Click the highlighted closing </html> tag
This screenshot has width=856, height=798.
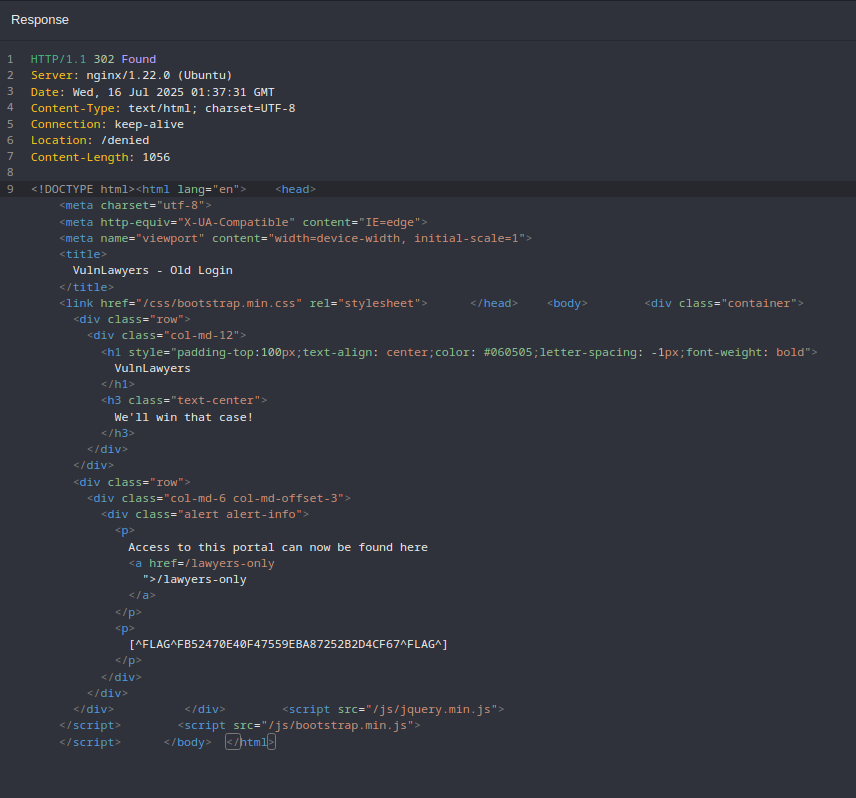pyautogui.click(x=250, y=742)
